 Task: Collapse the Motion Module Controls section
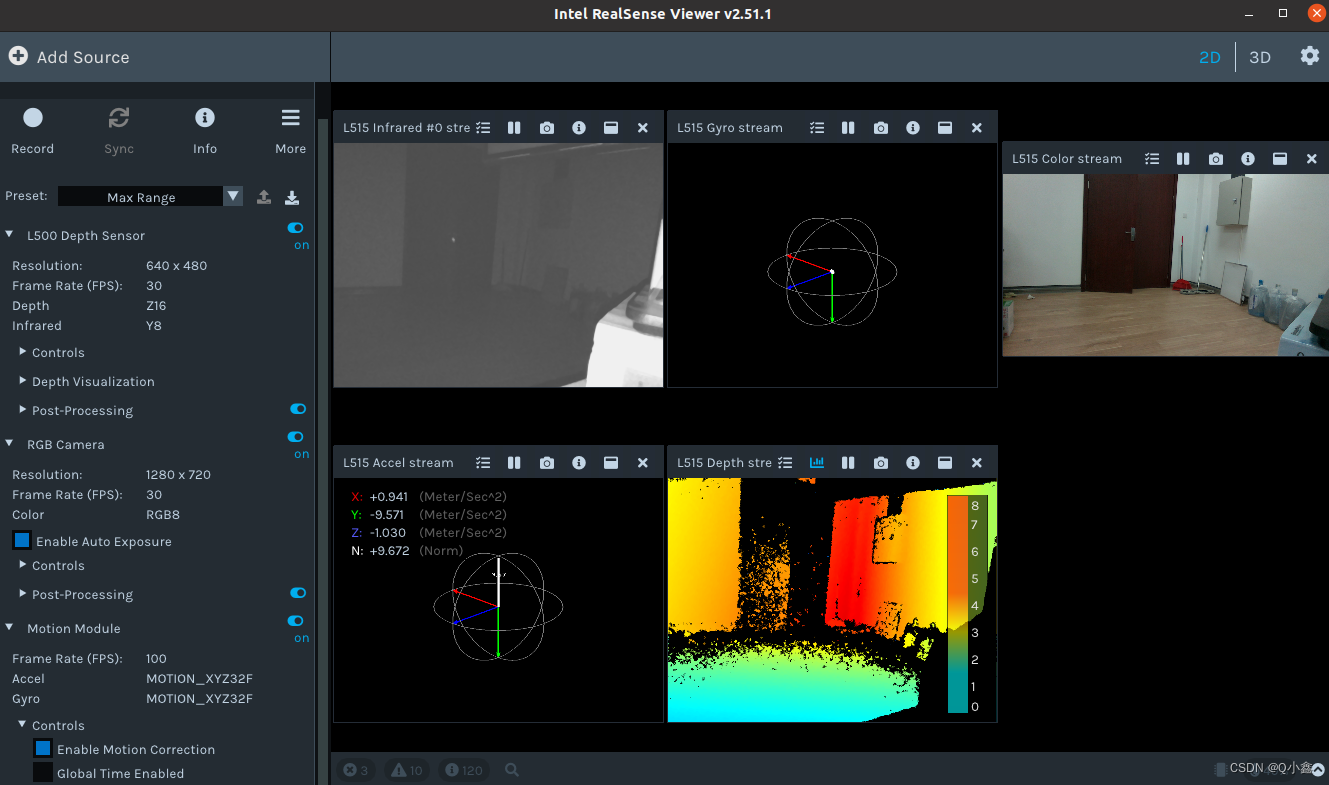(x=21, y=725)
